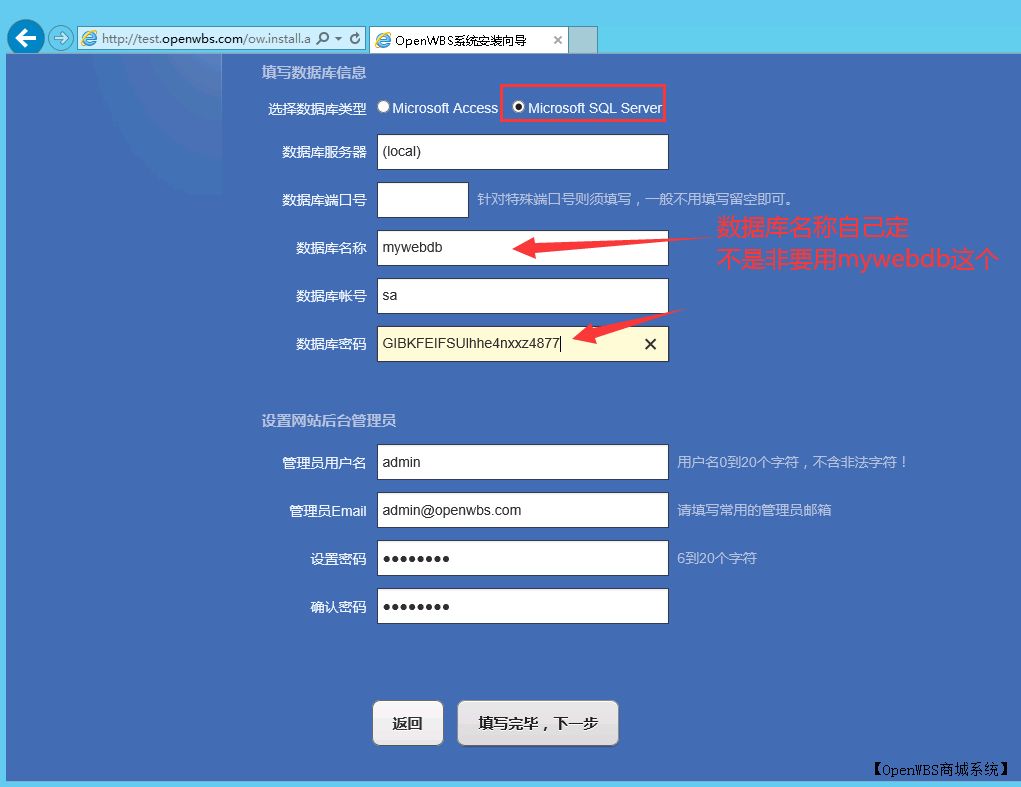Click the OpenWBS favicon on the browser tab
Image resolution: width=1021 pixels, height=787 pixels.
click(383, 40)
